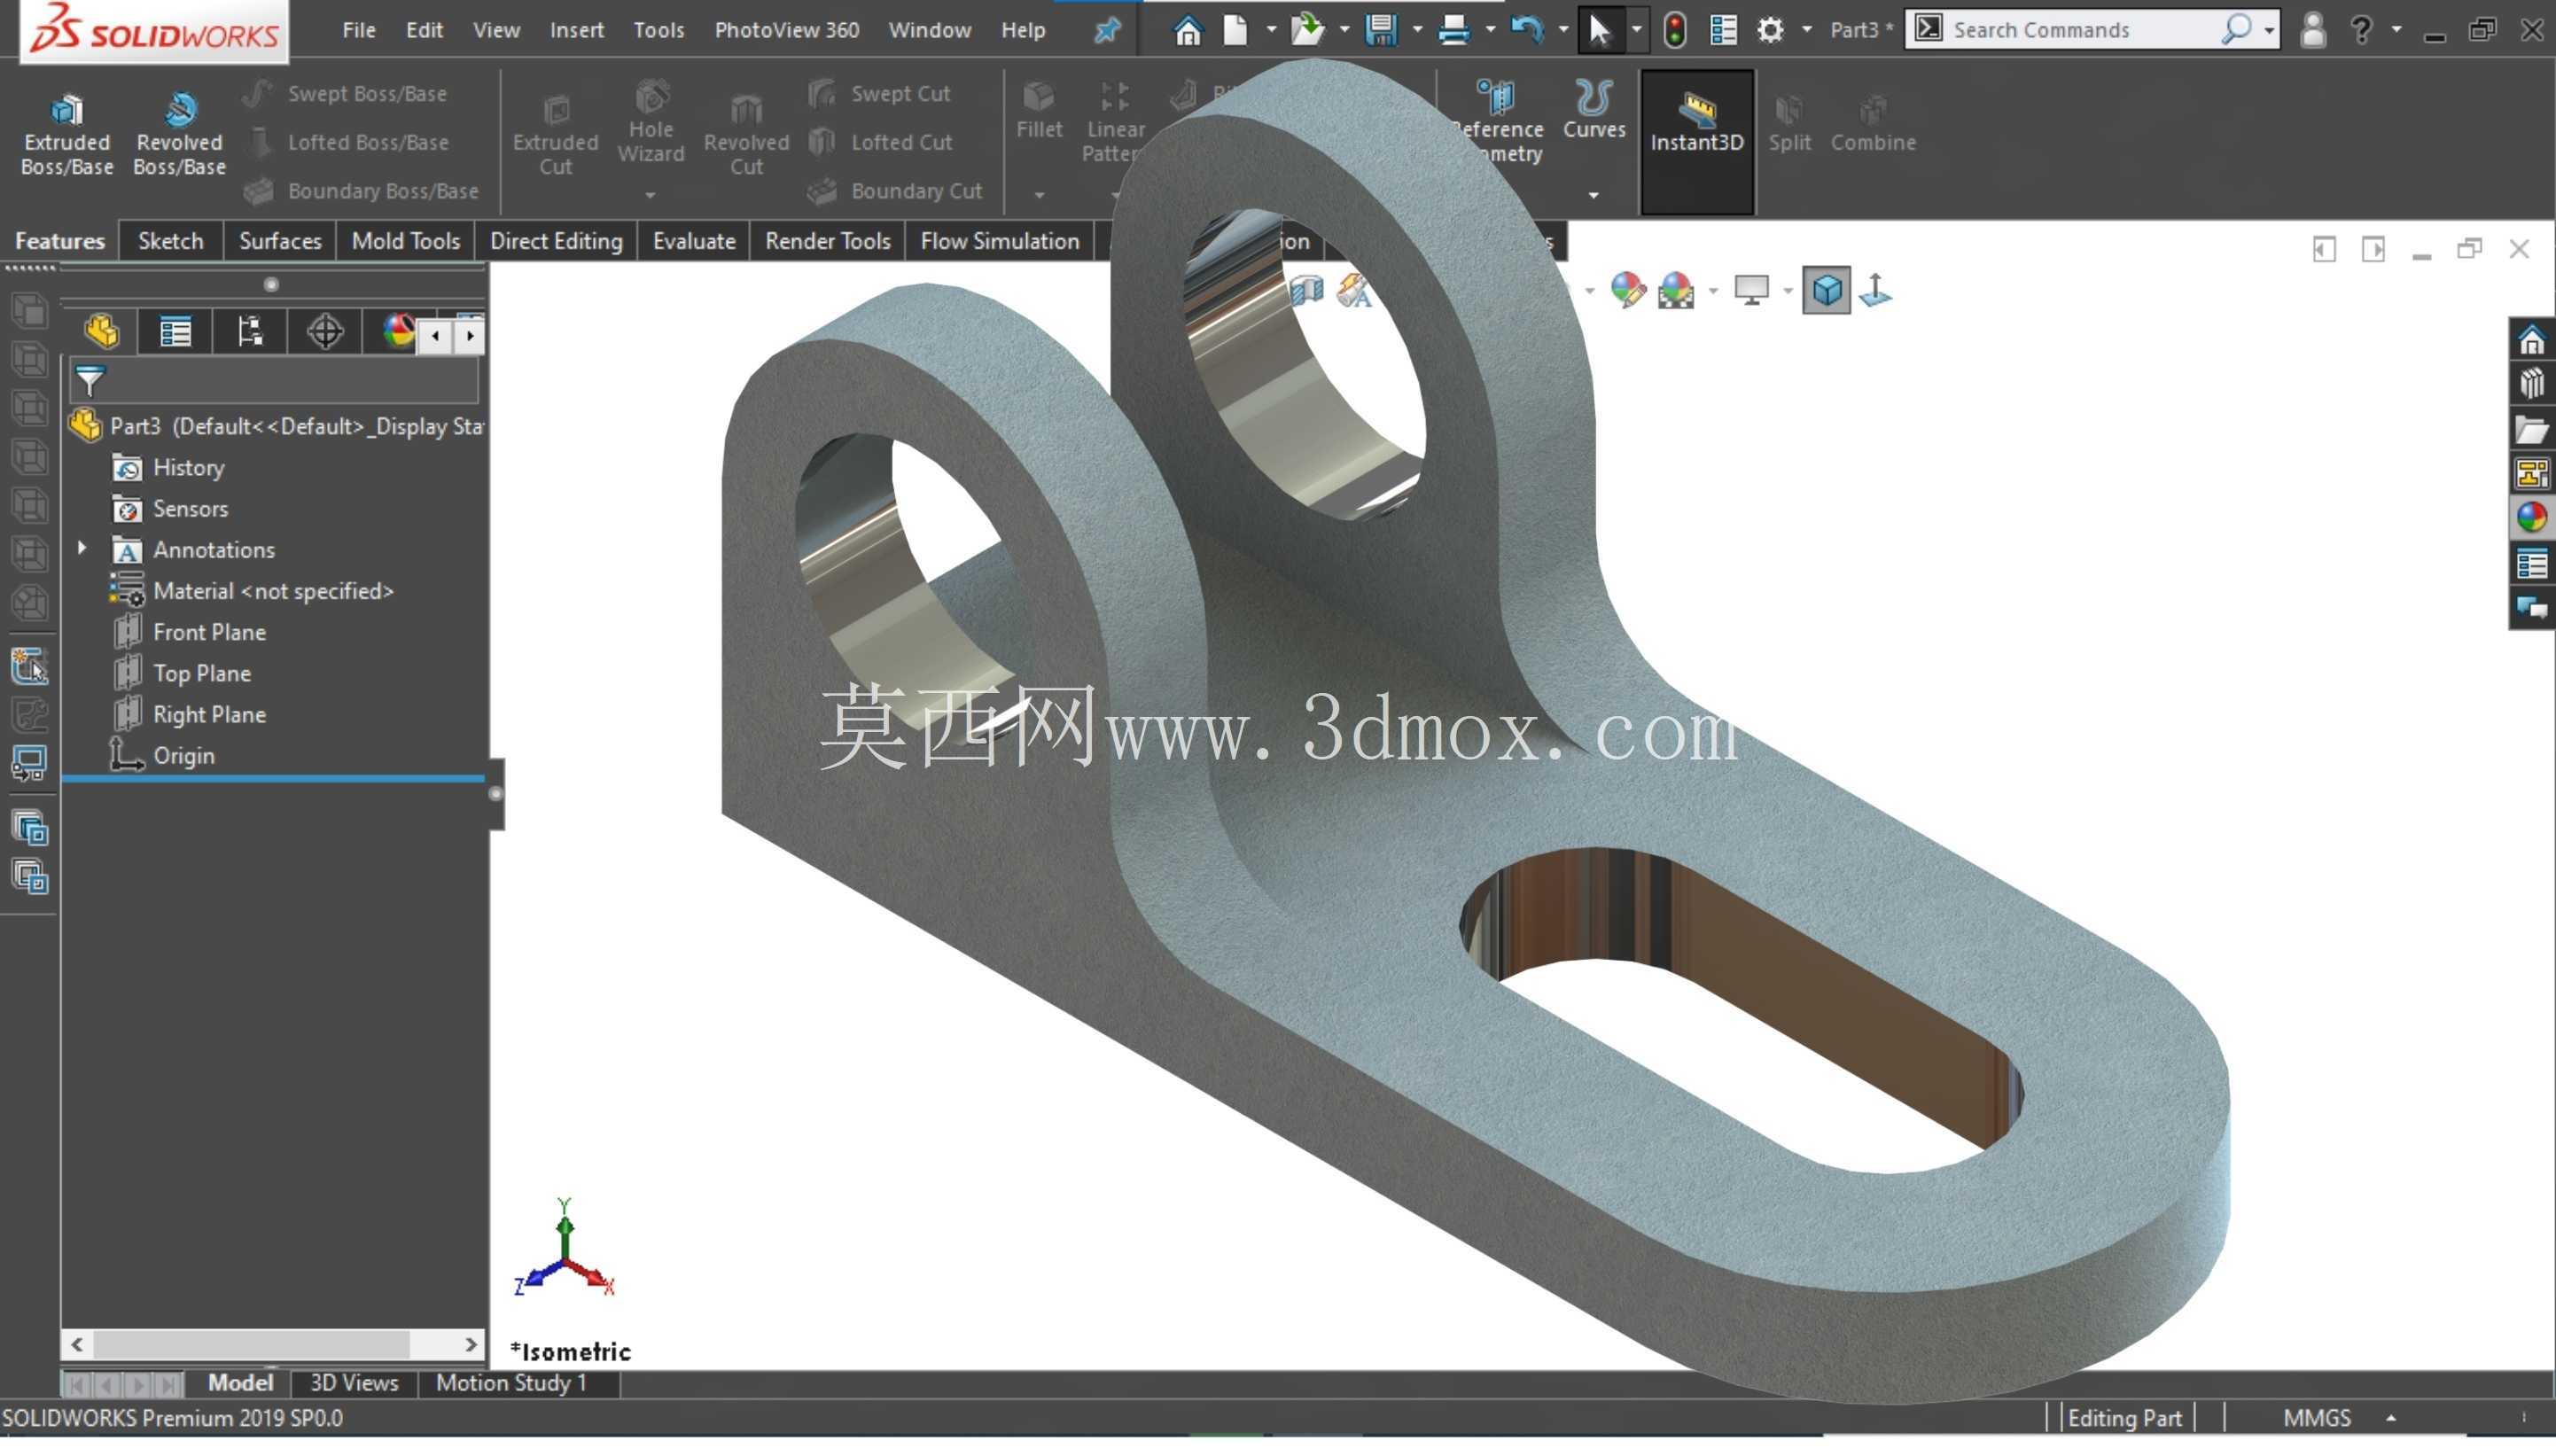Open the PropertyManager tab

pyautogui.click(x=175, y=332)
